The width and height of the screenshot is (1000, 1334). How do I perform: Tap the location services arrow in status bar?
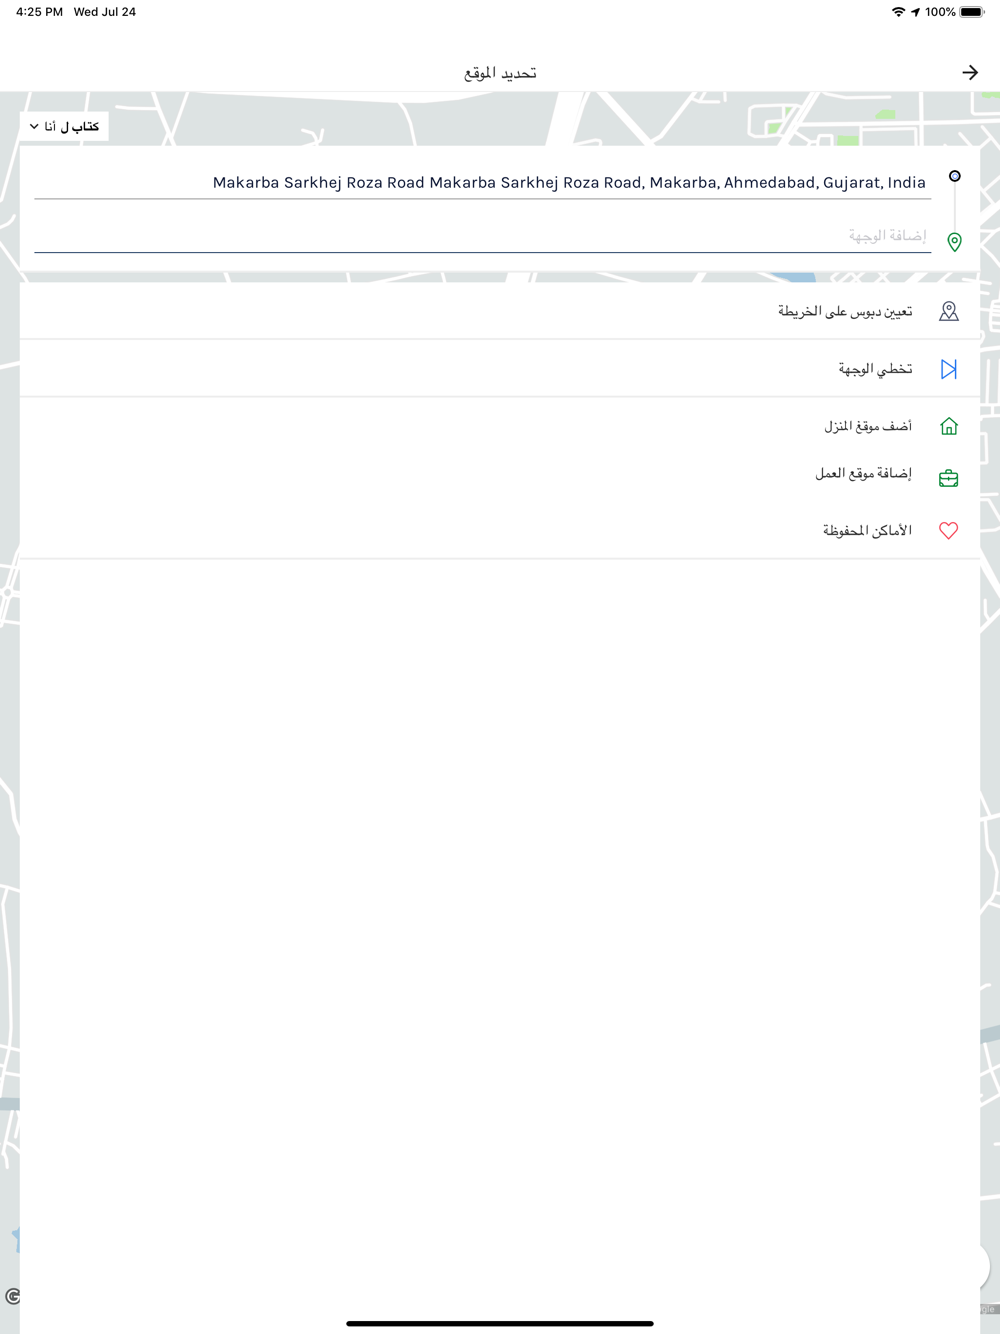915,12
